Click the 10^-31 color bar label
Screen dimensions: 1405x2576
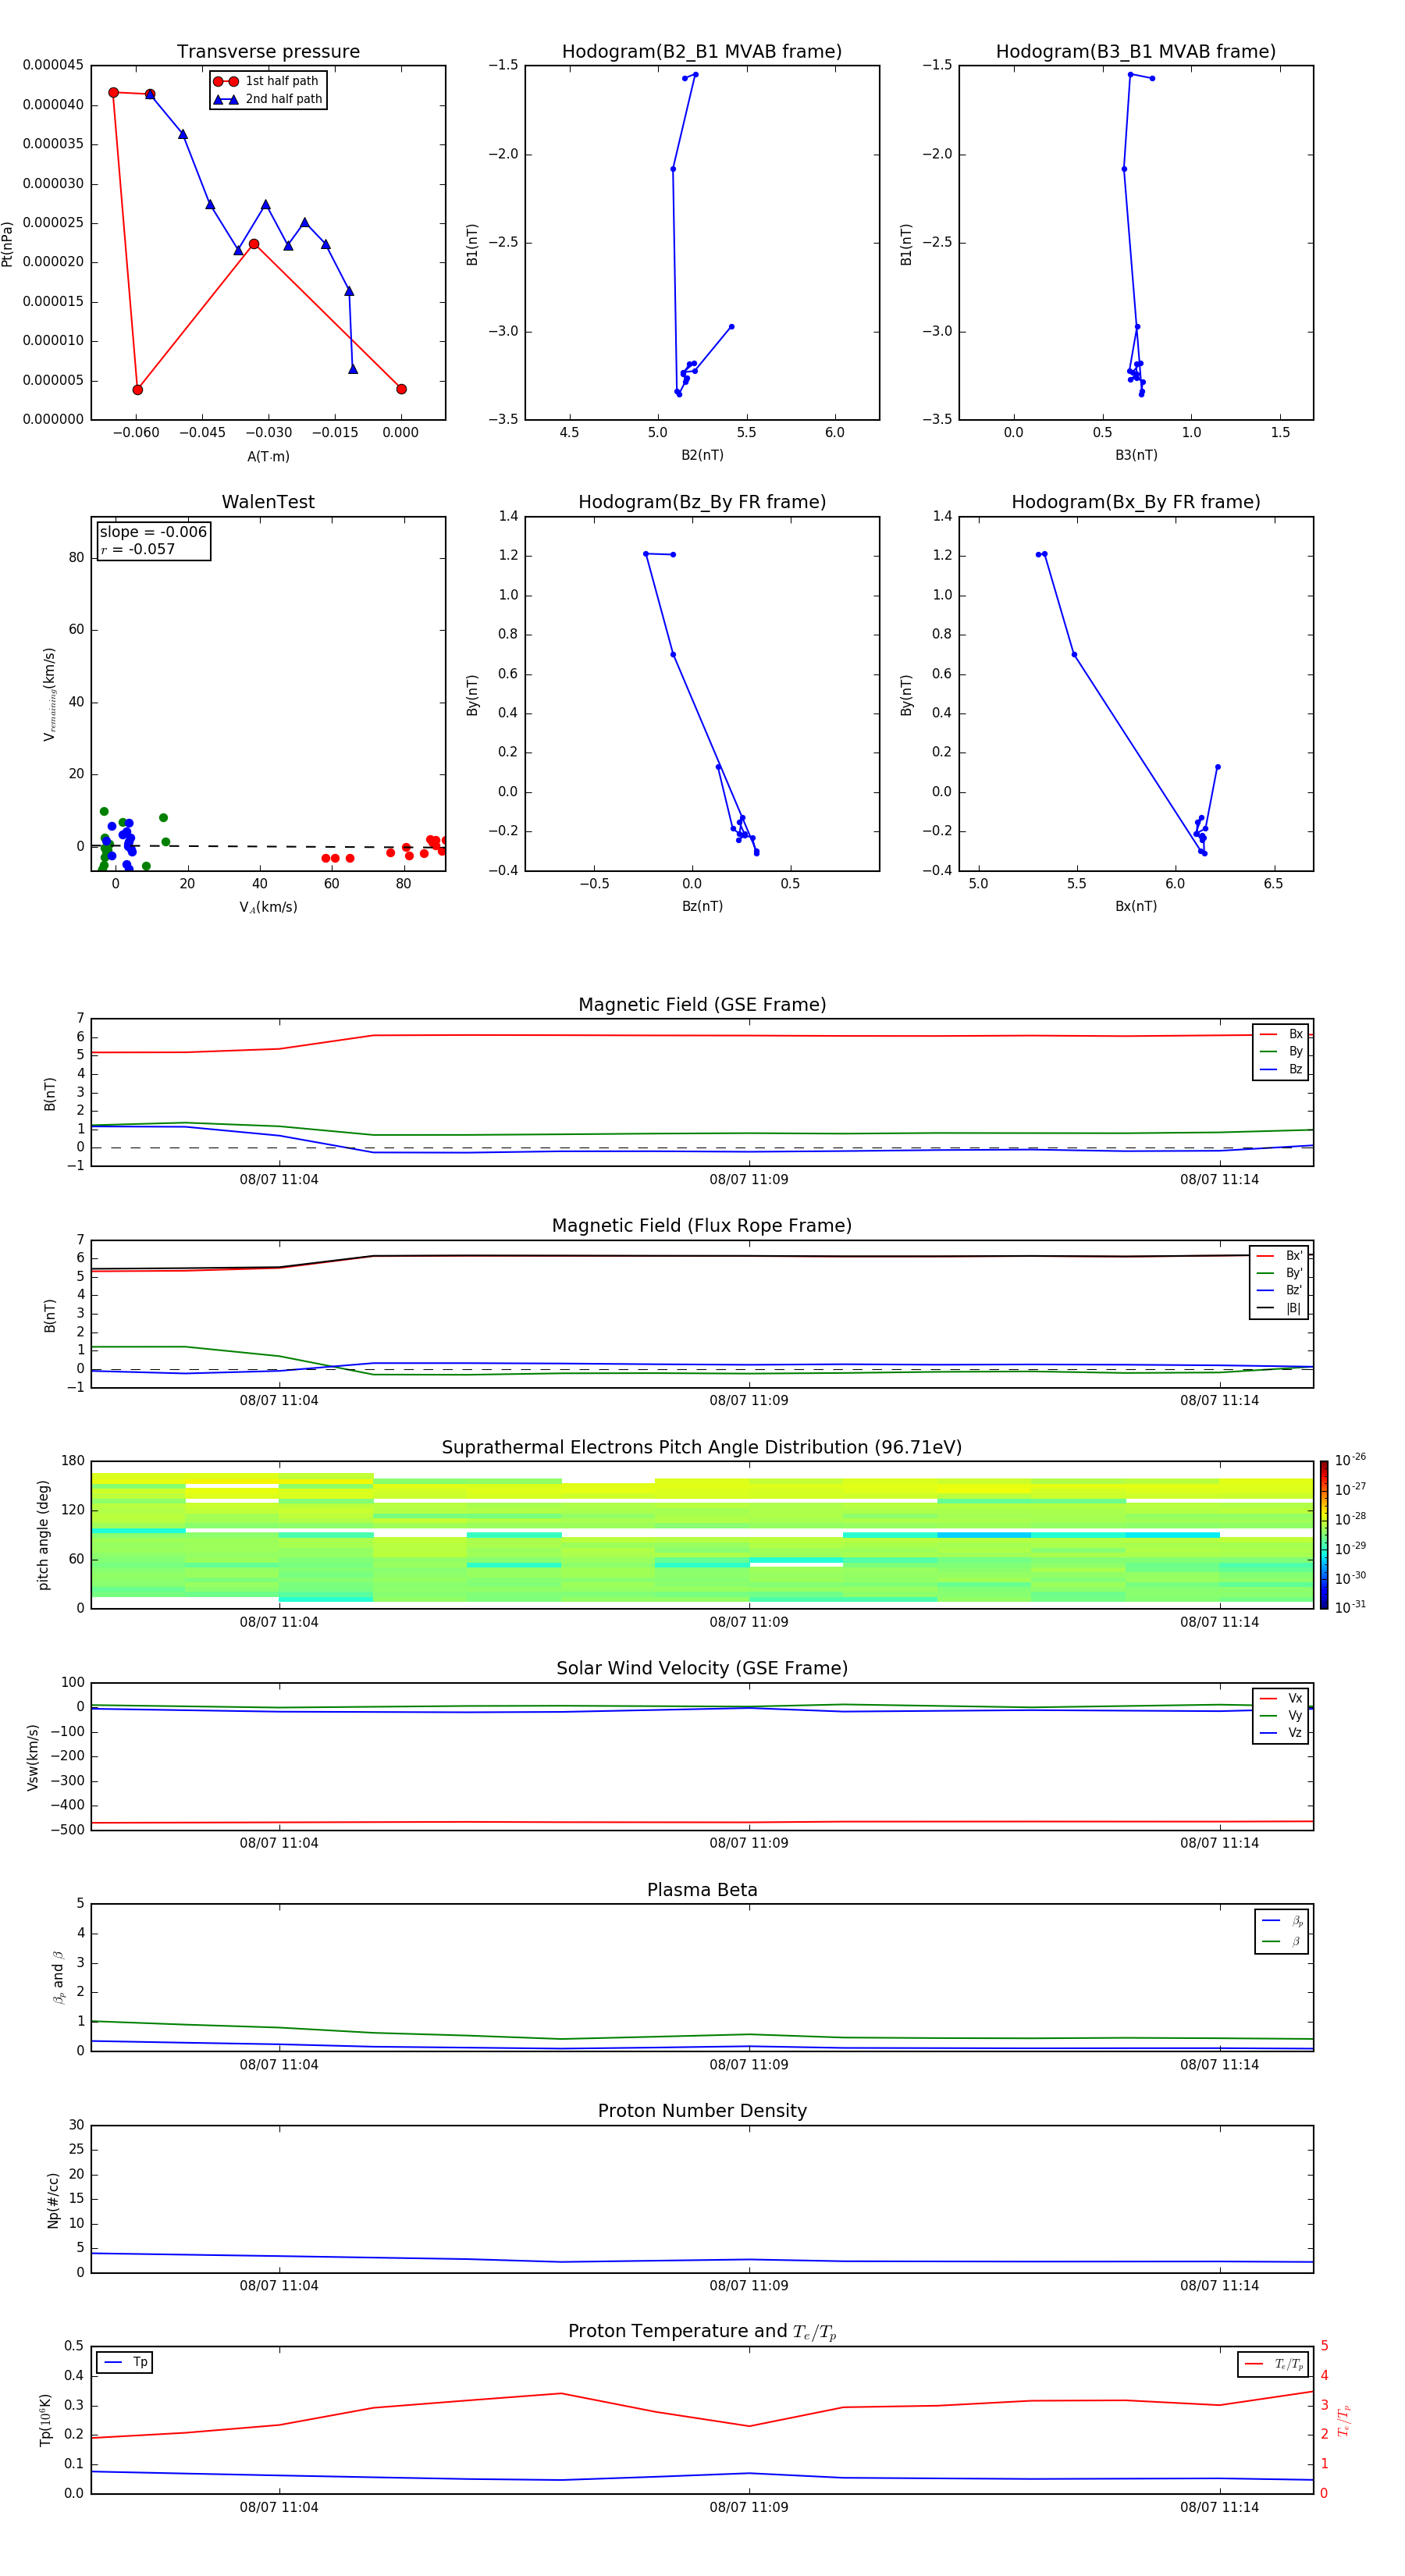coord(1350,1607)
